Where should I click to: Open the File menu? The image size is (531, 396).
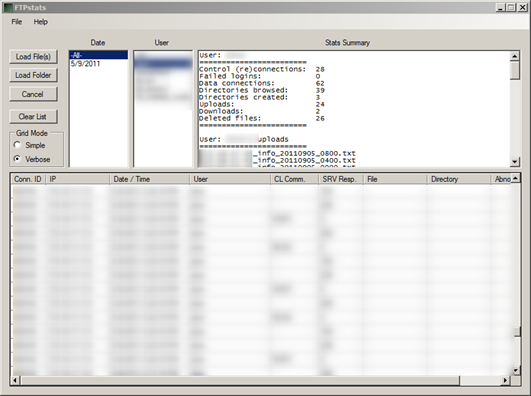point(17,22)
